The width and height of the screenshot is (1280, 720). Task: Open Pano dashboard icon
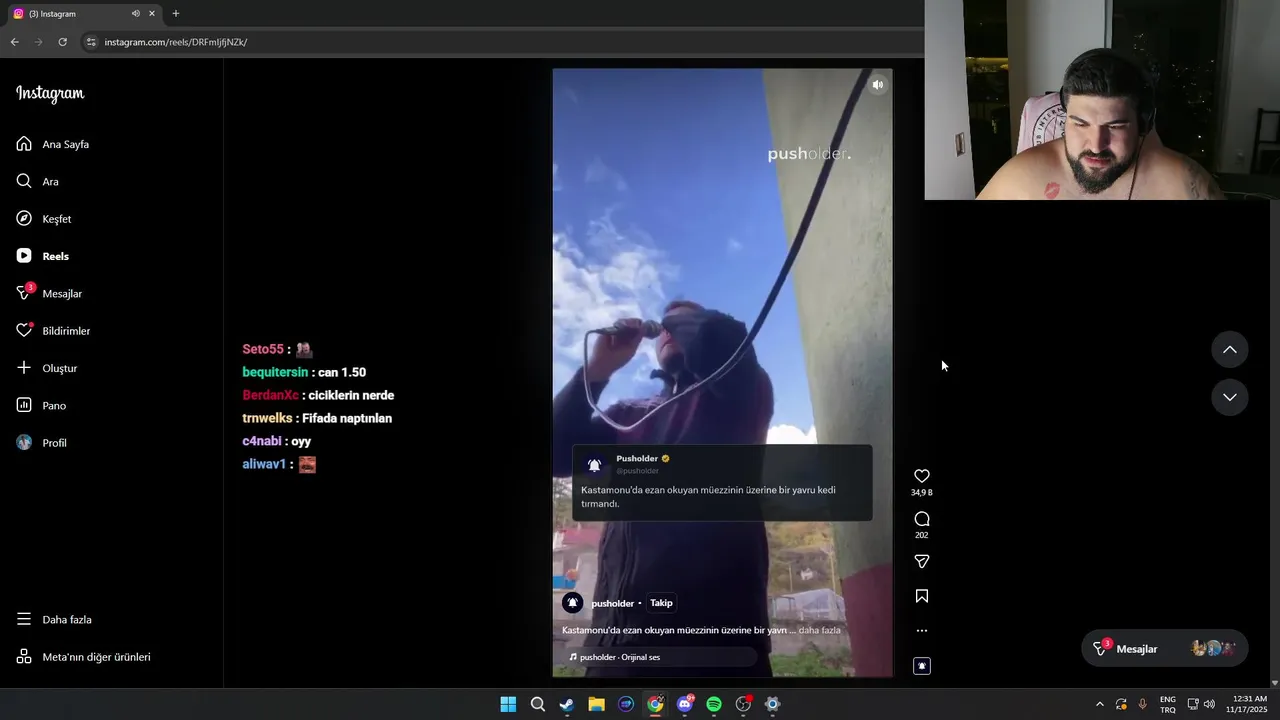[24, 405]
